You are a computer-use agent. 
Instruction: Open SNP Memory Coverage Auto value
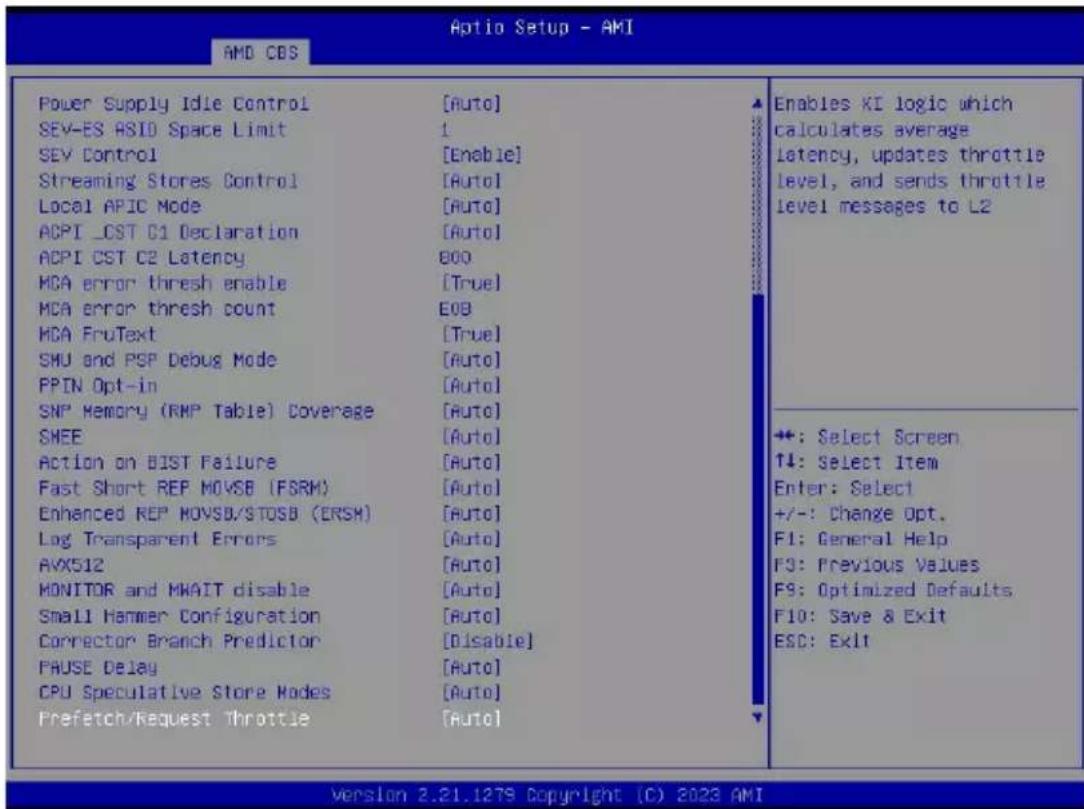[471, 411]
